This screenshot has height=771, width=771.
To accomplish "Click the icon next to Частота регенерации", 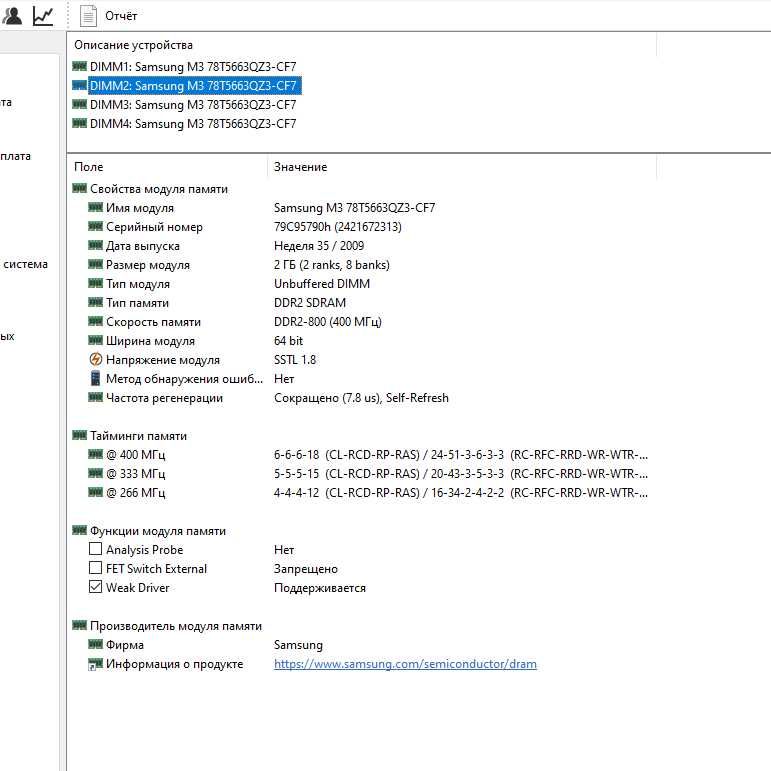I will tap(95, 397).
